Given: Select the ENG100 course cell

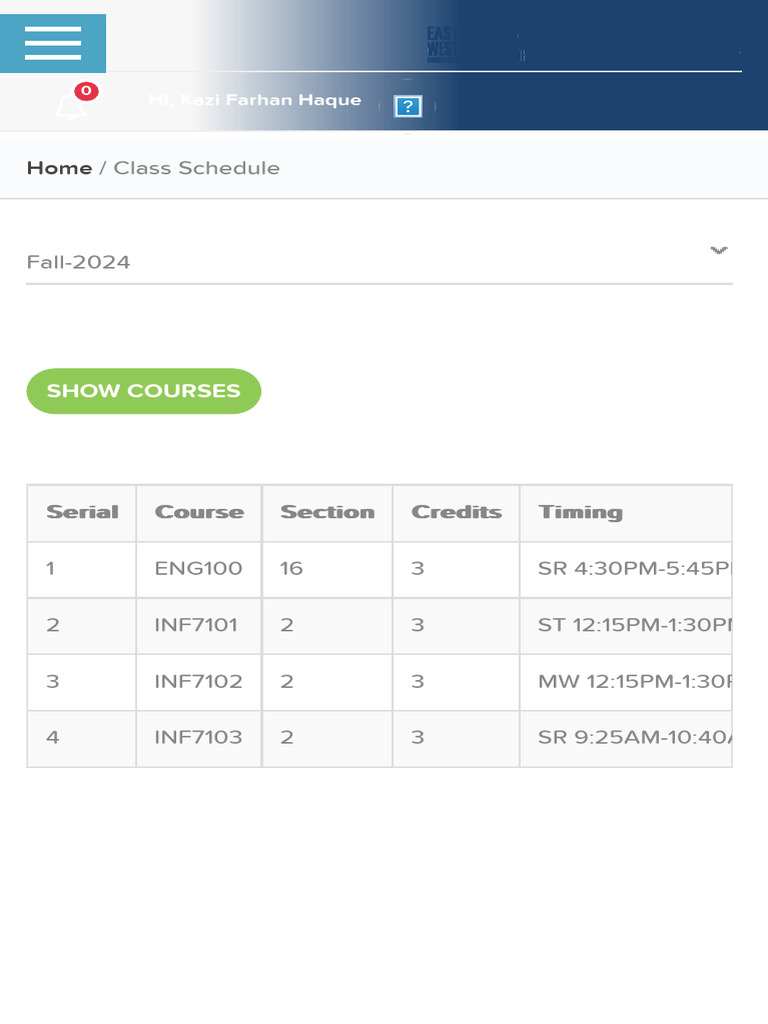Looking at the screenshot, I should [198, 569].
